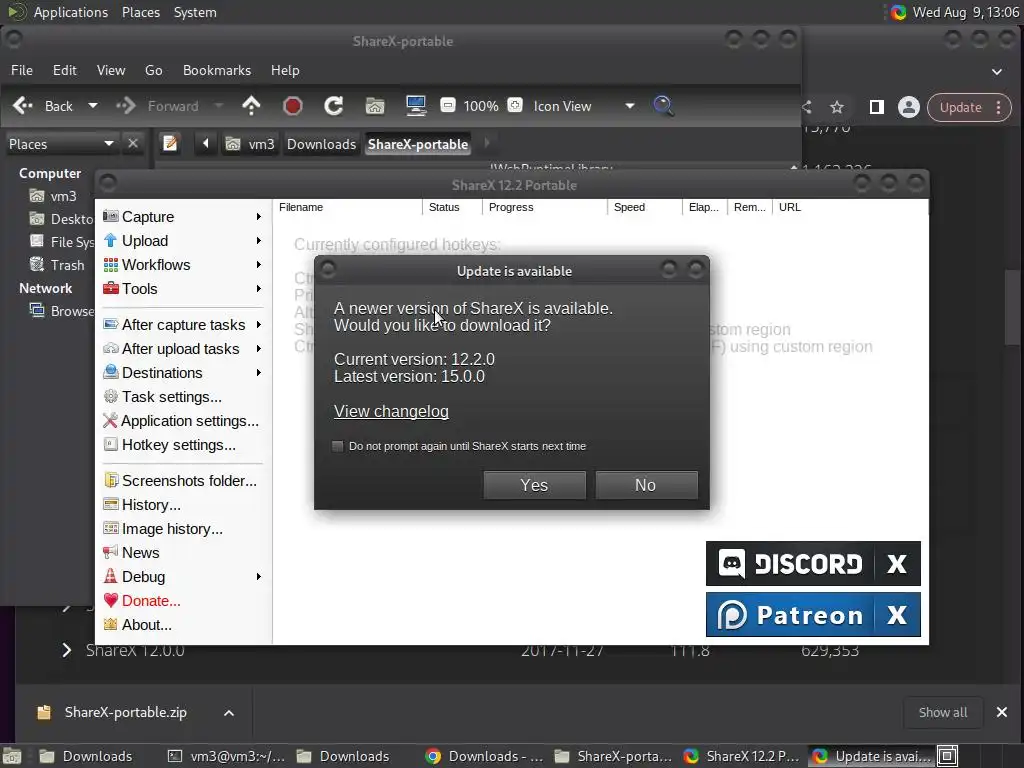Expand the Debug submenu arrow
Image resolution: width=1024 pixels, height=768 pixels.
click(259, 577)
